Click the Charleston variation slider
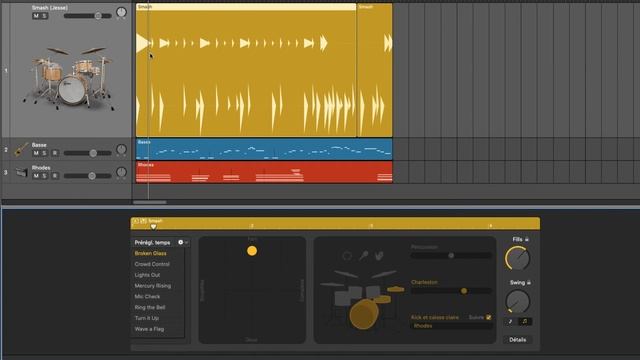This screenshot has height=360, width=640. 451,291
